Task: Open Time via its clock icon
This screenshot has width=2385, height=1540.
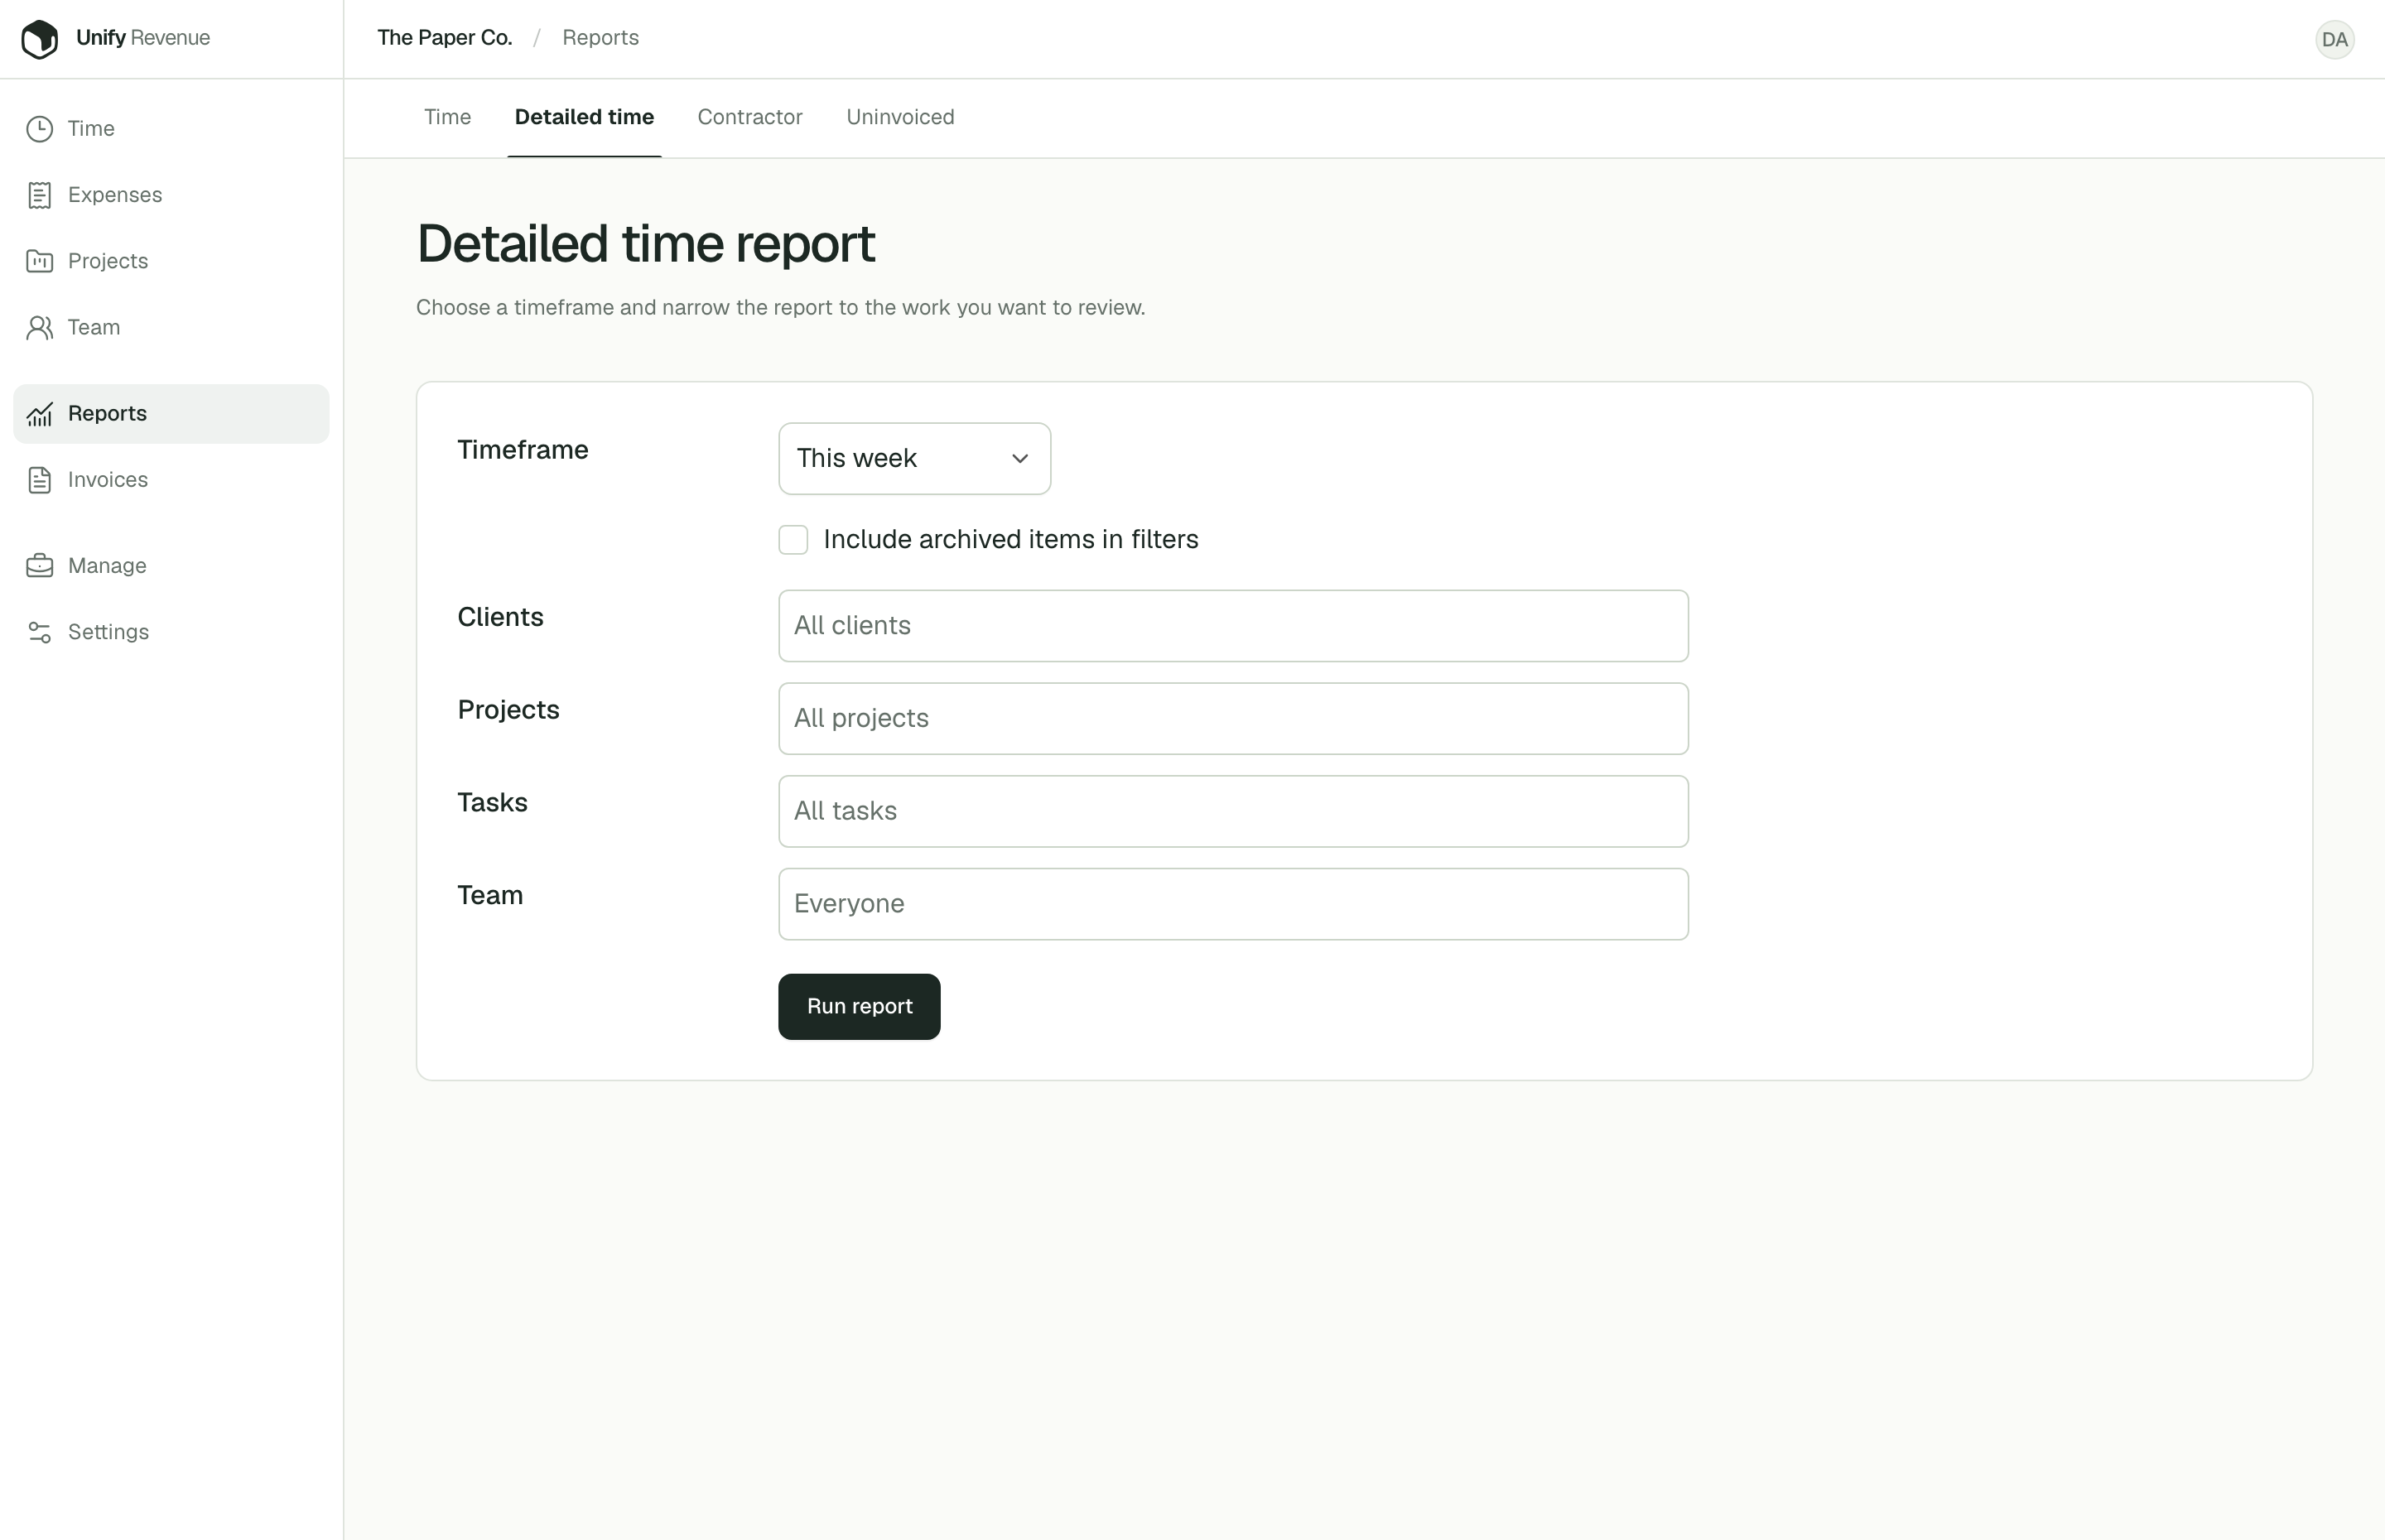Action: tap(40, 129)
